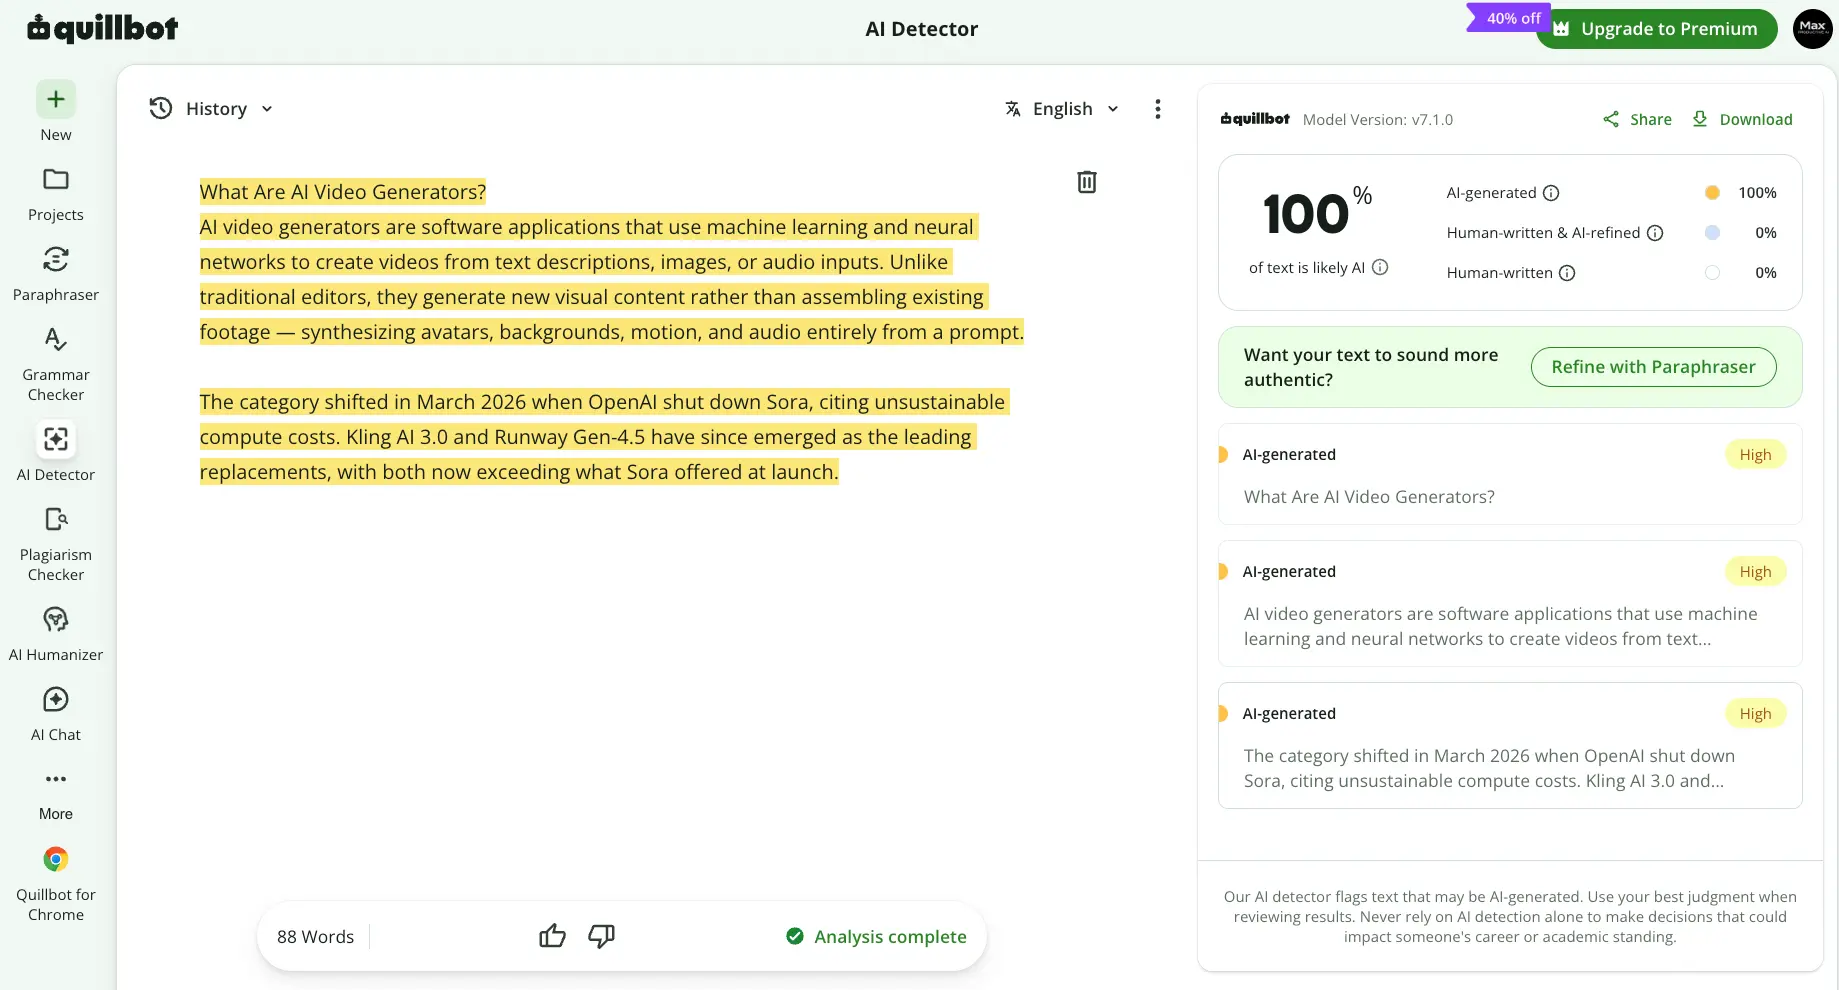Show info for Human-written category

pyautogui.click(x=1567, y=273)
